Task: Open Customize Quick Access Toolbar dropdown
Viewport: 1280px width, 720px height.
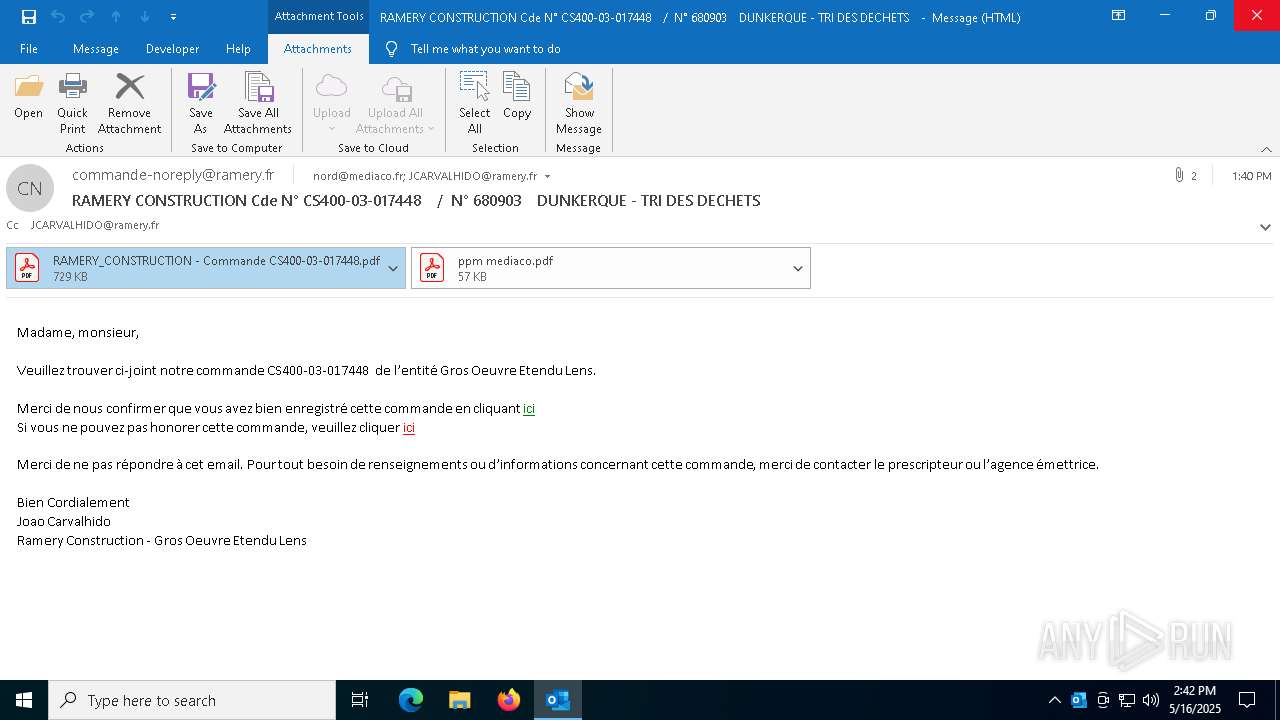Action: pyautogui.click(x=174, y=17)
